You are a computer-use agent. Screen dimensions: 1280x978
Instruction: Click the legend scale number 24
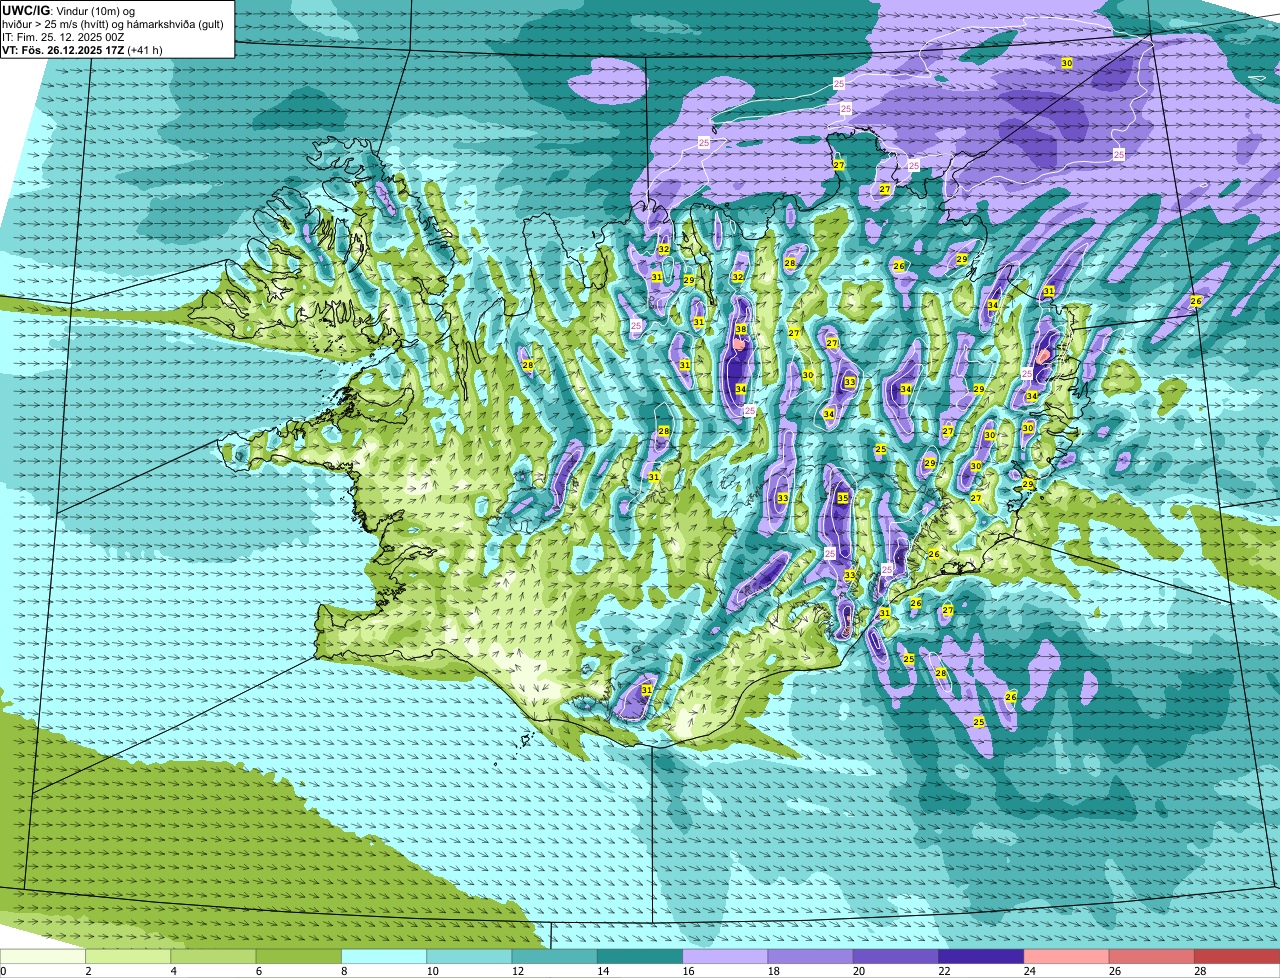[1029, 971]
